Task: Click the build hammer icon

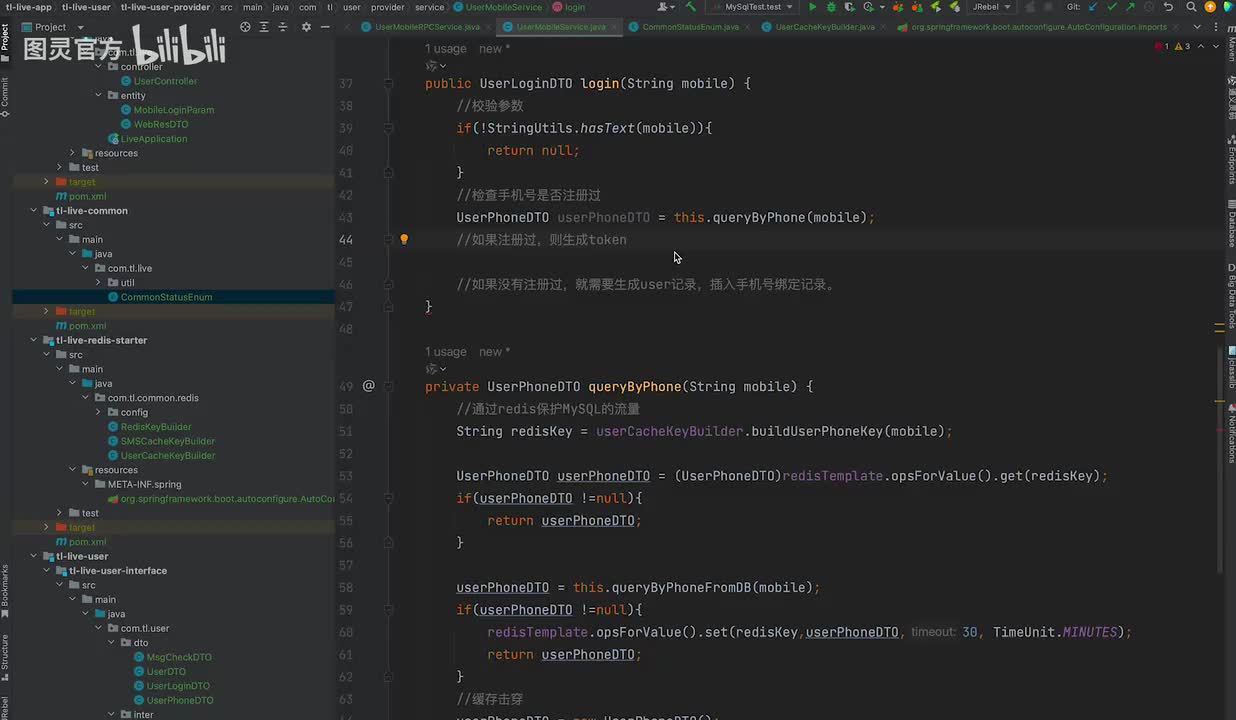Action: click(x=690, y=7)
